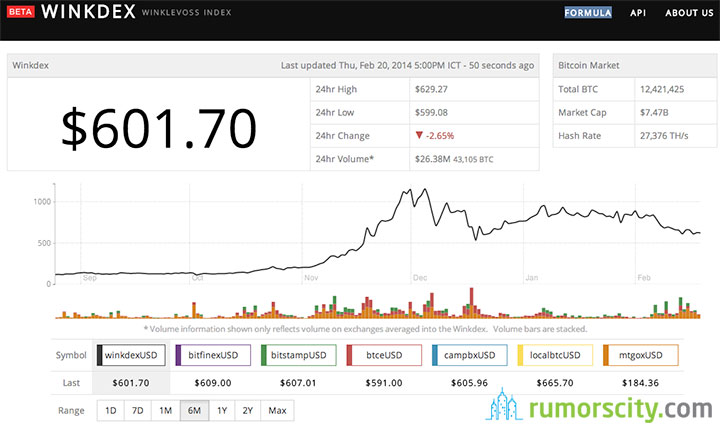The width and height of the screenshot is (720, 425).
Task: Click the Total BTC value 12,421,425
Action: (662, 89)
